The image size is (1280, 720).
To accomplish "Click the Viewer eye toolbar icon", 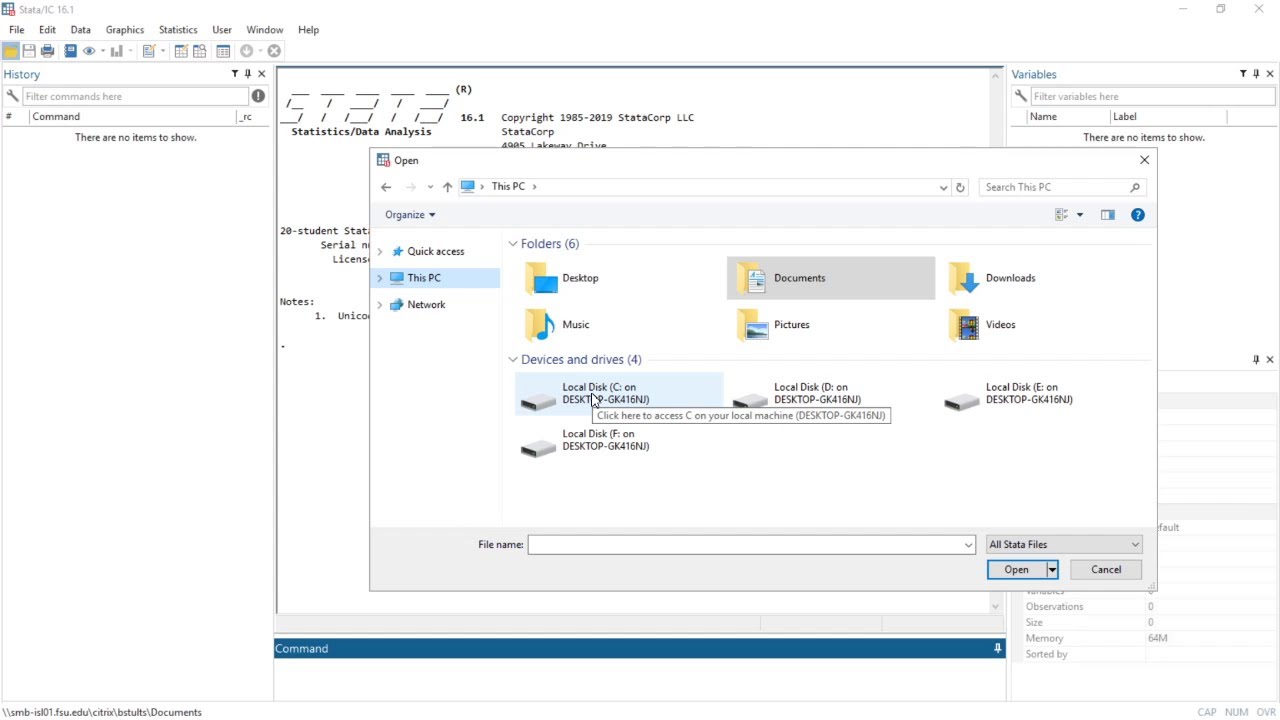I will pos(89,51).
